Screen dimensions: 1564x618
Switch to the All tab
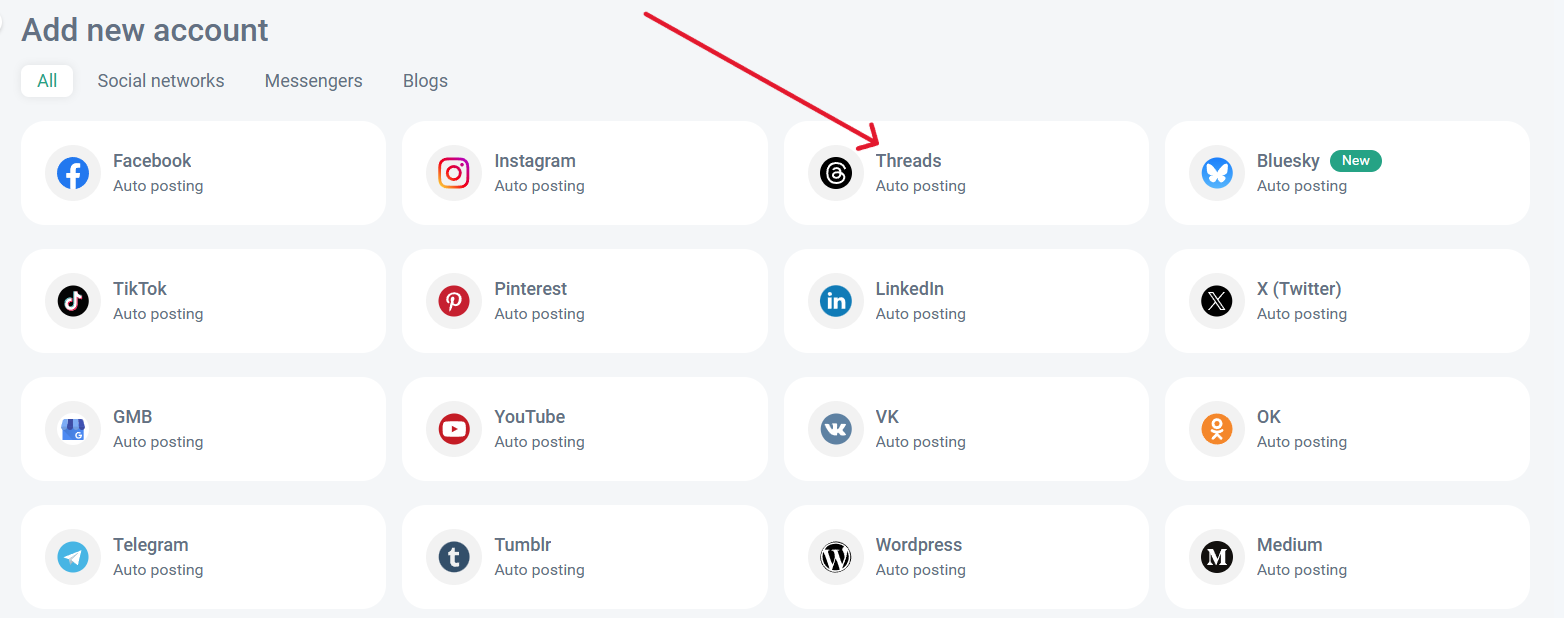(47, 81)
